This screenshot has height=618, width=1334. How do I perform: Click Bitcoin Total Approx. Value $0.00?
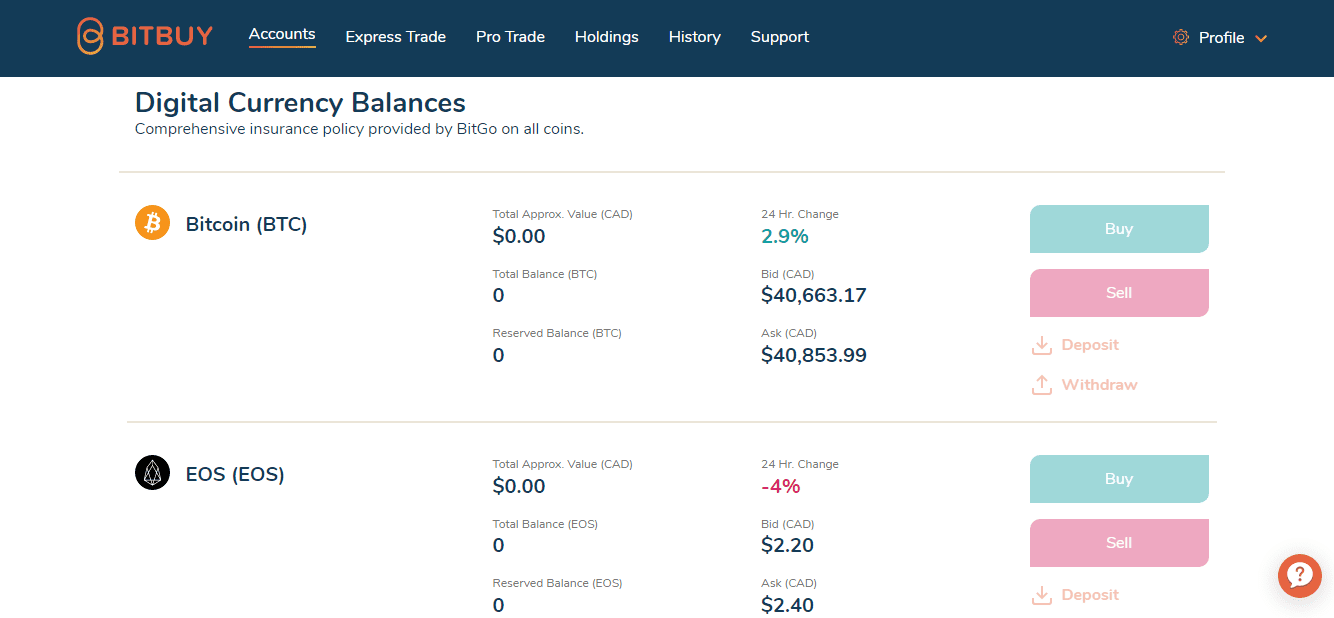(519, 236)
